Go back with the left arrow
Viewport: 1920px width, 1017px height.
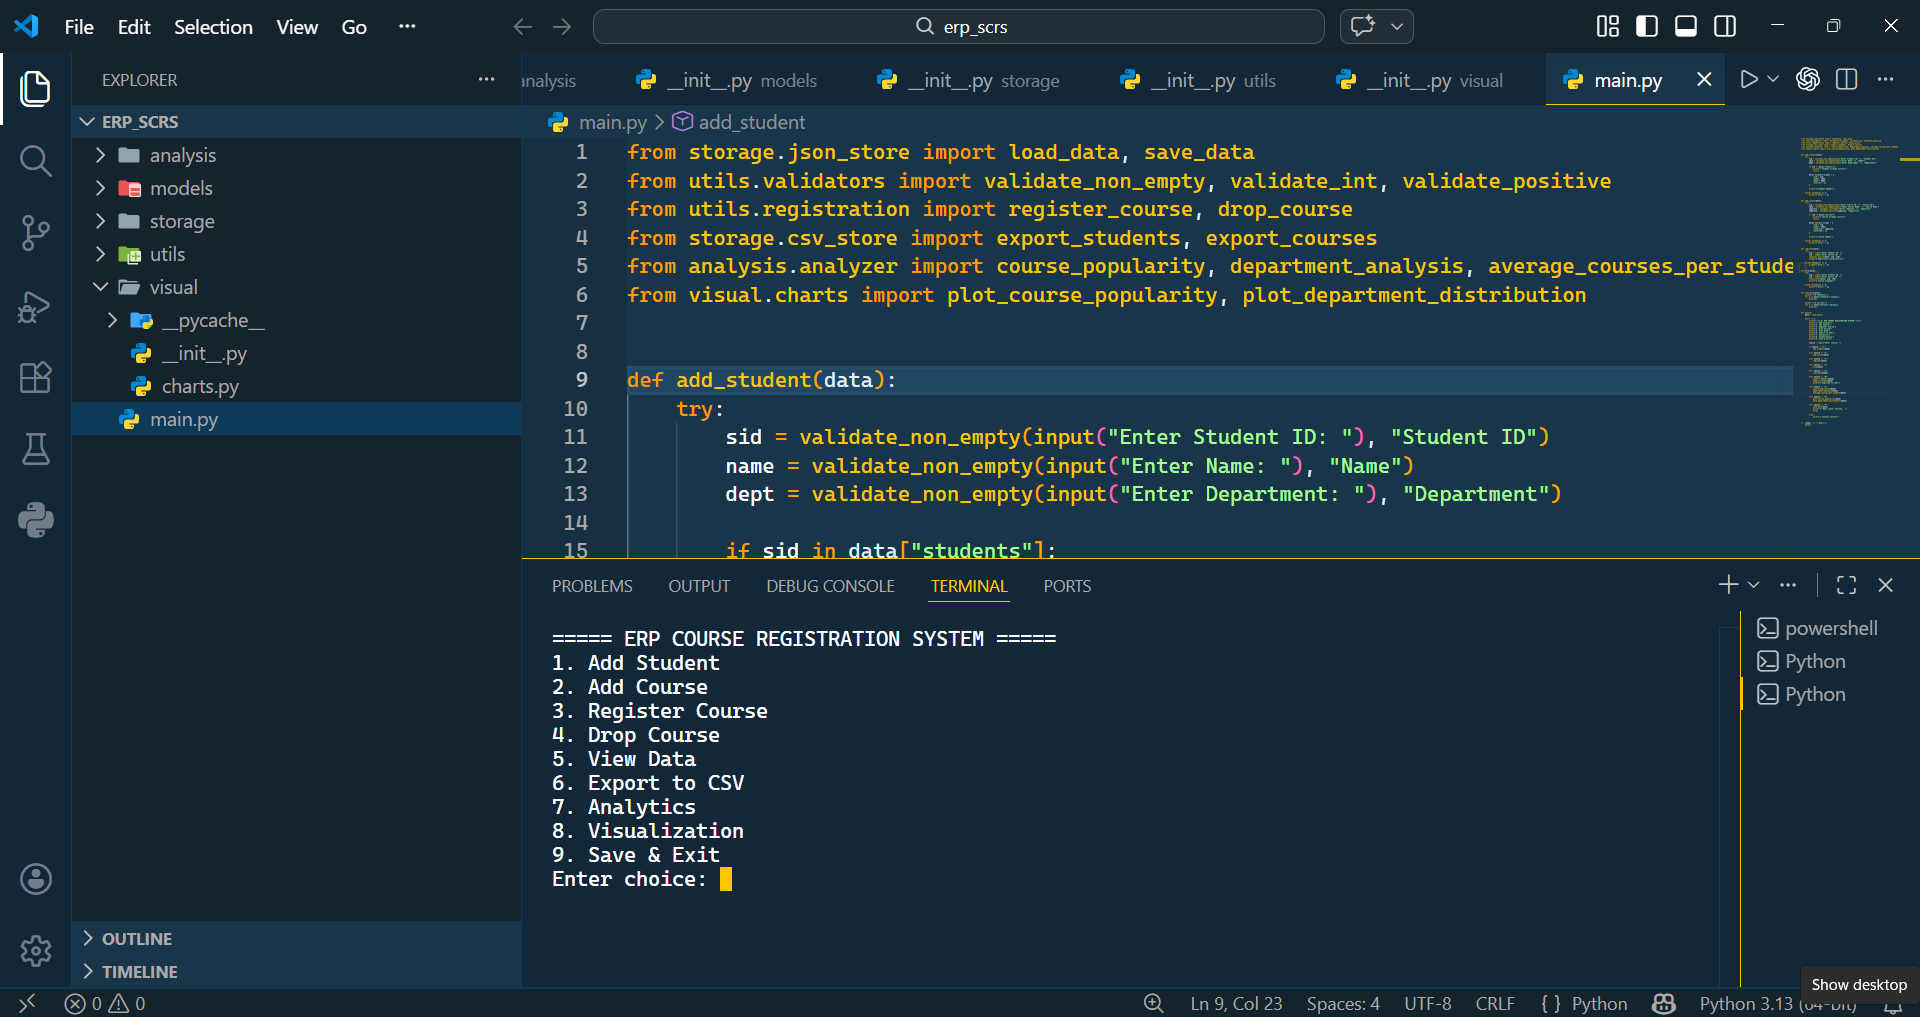522,27
